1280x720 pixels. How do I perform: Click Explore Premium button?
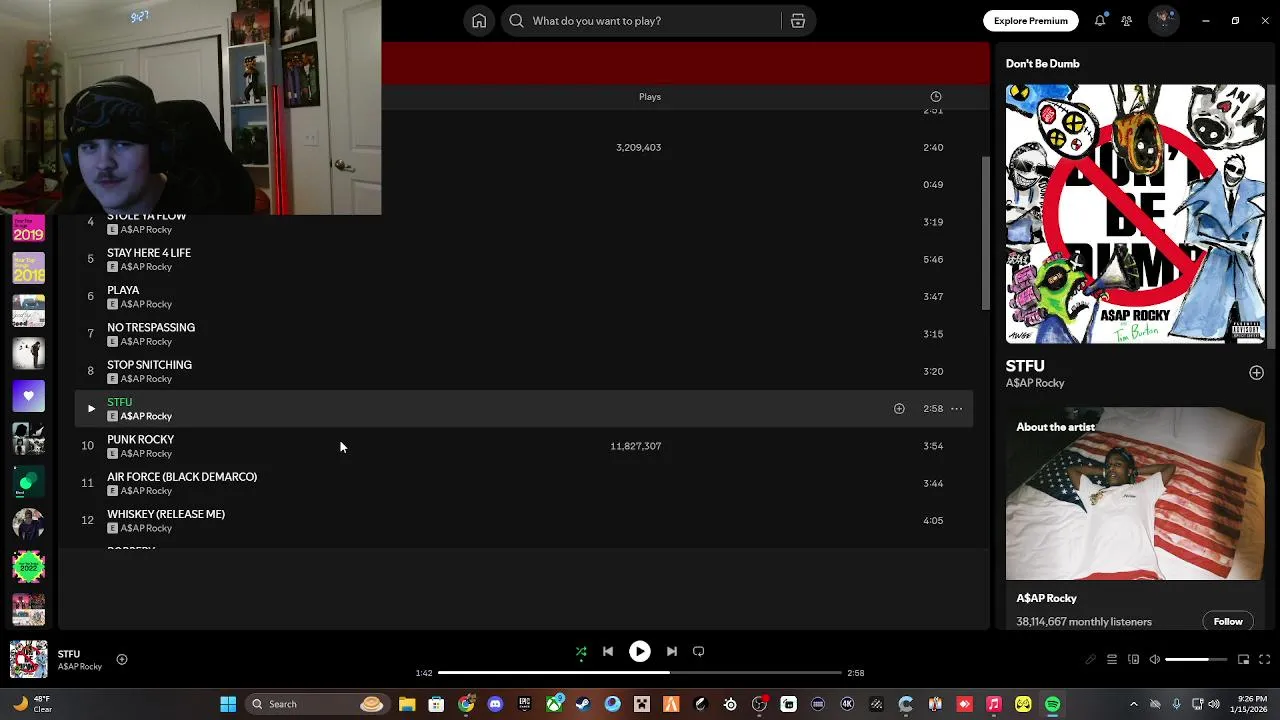(x=1030, y=21)
